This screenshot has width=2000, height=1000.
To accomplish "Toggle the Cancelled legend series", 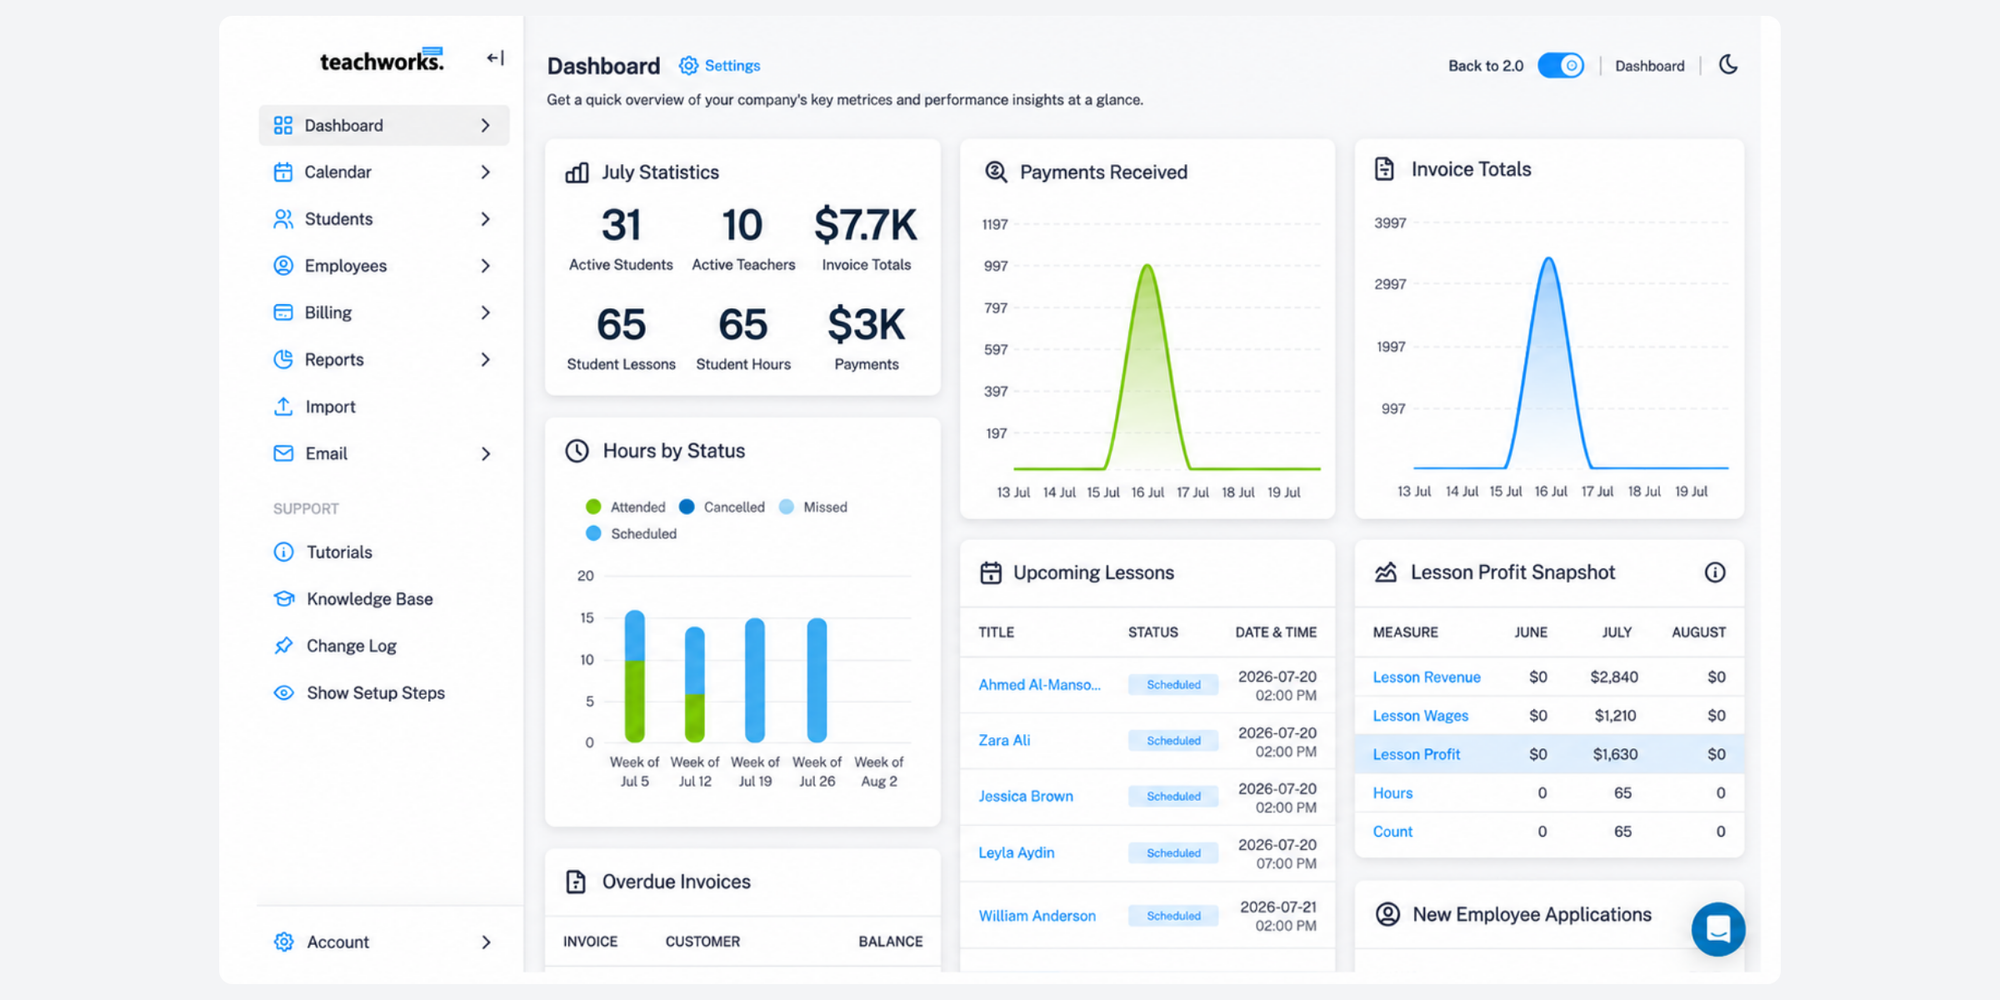I will pos(722,507).
